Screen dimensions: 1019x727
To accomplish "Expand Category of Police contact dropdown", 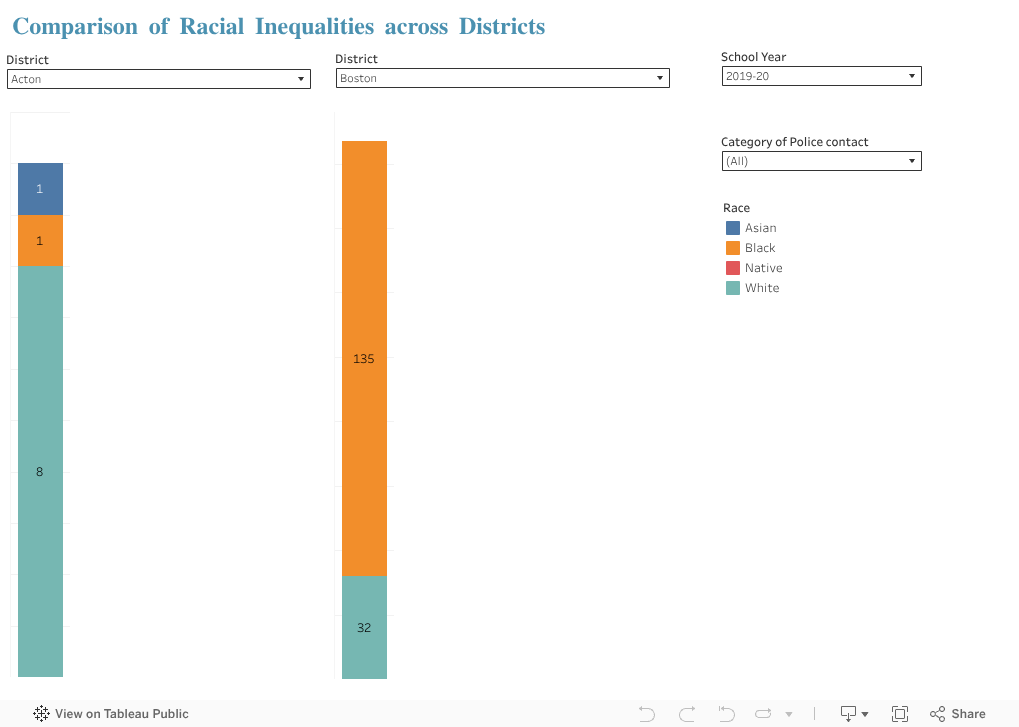I will click(821, 161).
